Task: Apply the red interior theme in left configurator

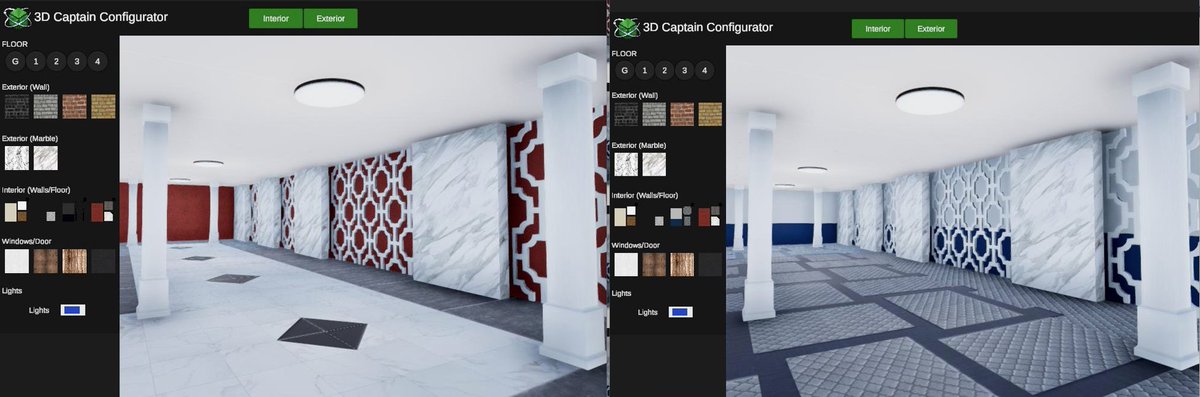Action: [x=103, y=212]
